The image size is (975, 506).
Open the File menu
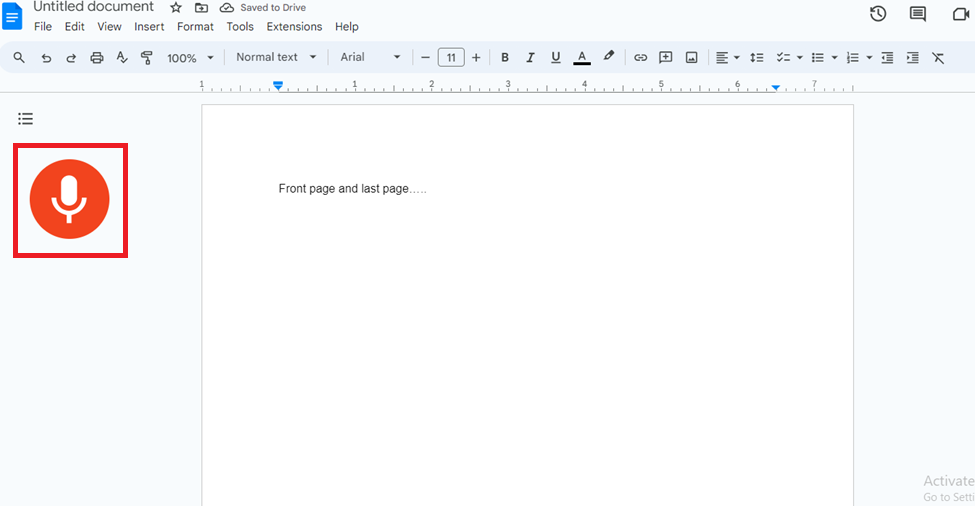pyautogui.click(x=43, y=27)
